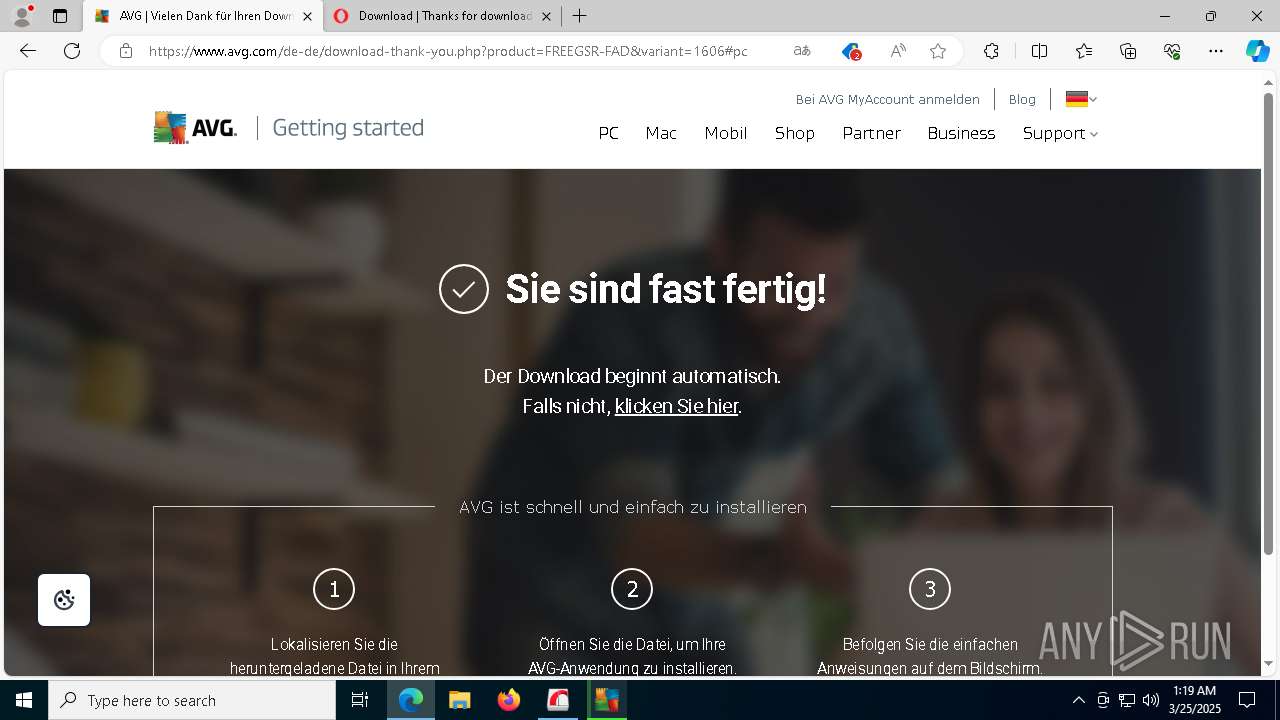The image size is (1280, 720).
Task: Click the AVG logo
Action: click(x=195, y=128)
